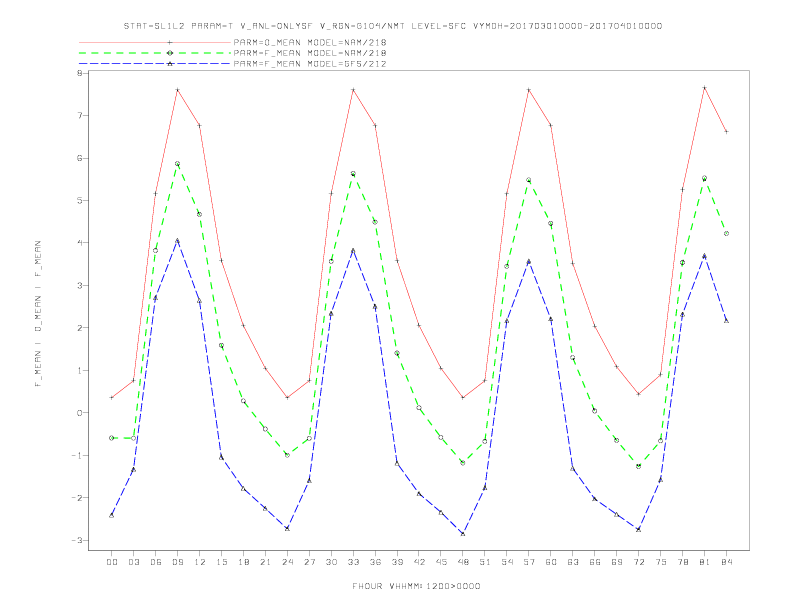Viewport: 792px width, 612px height.
Task: Click x-axis tick label 78
Action: tap(683, 562)
